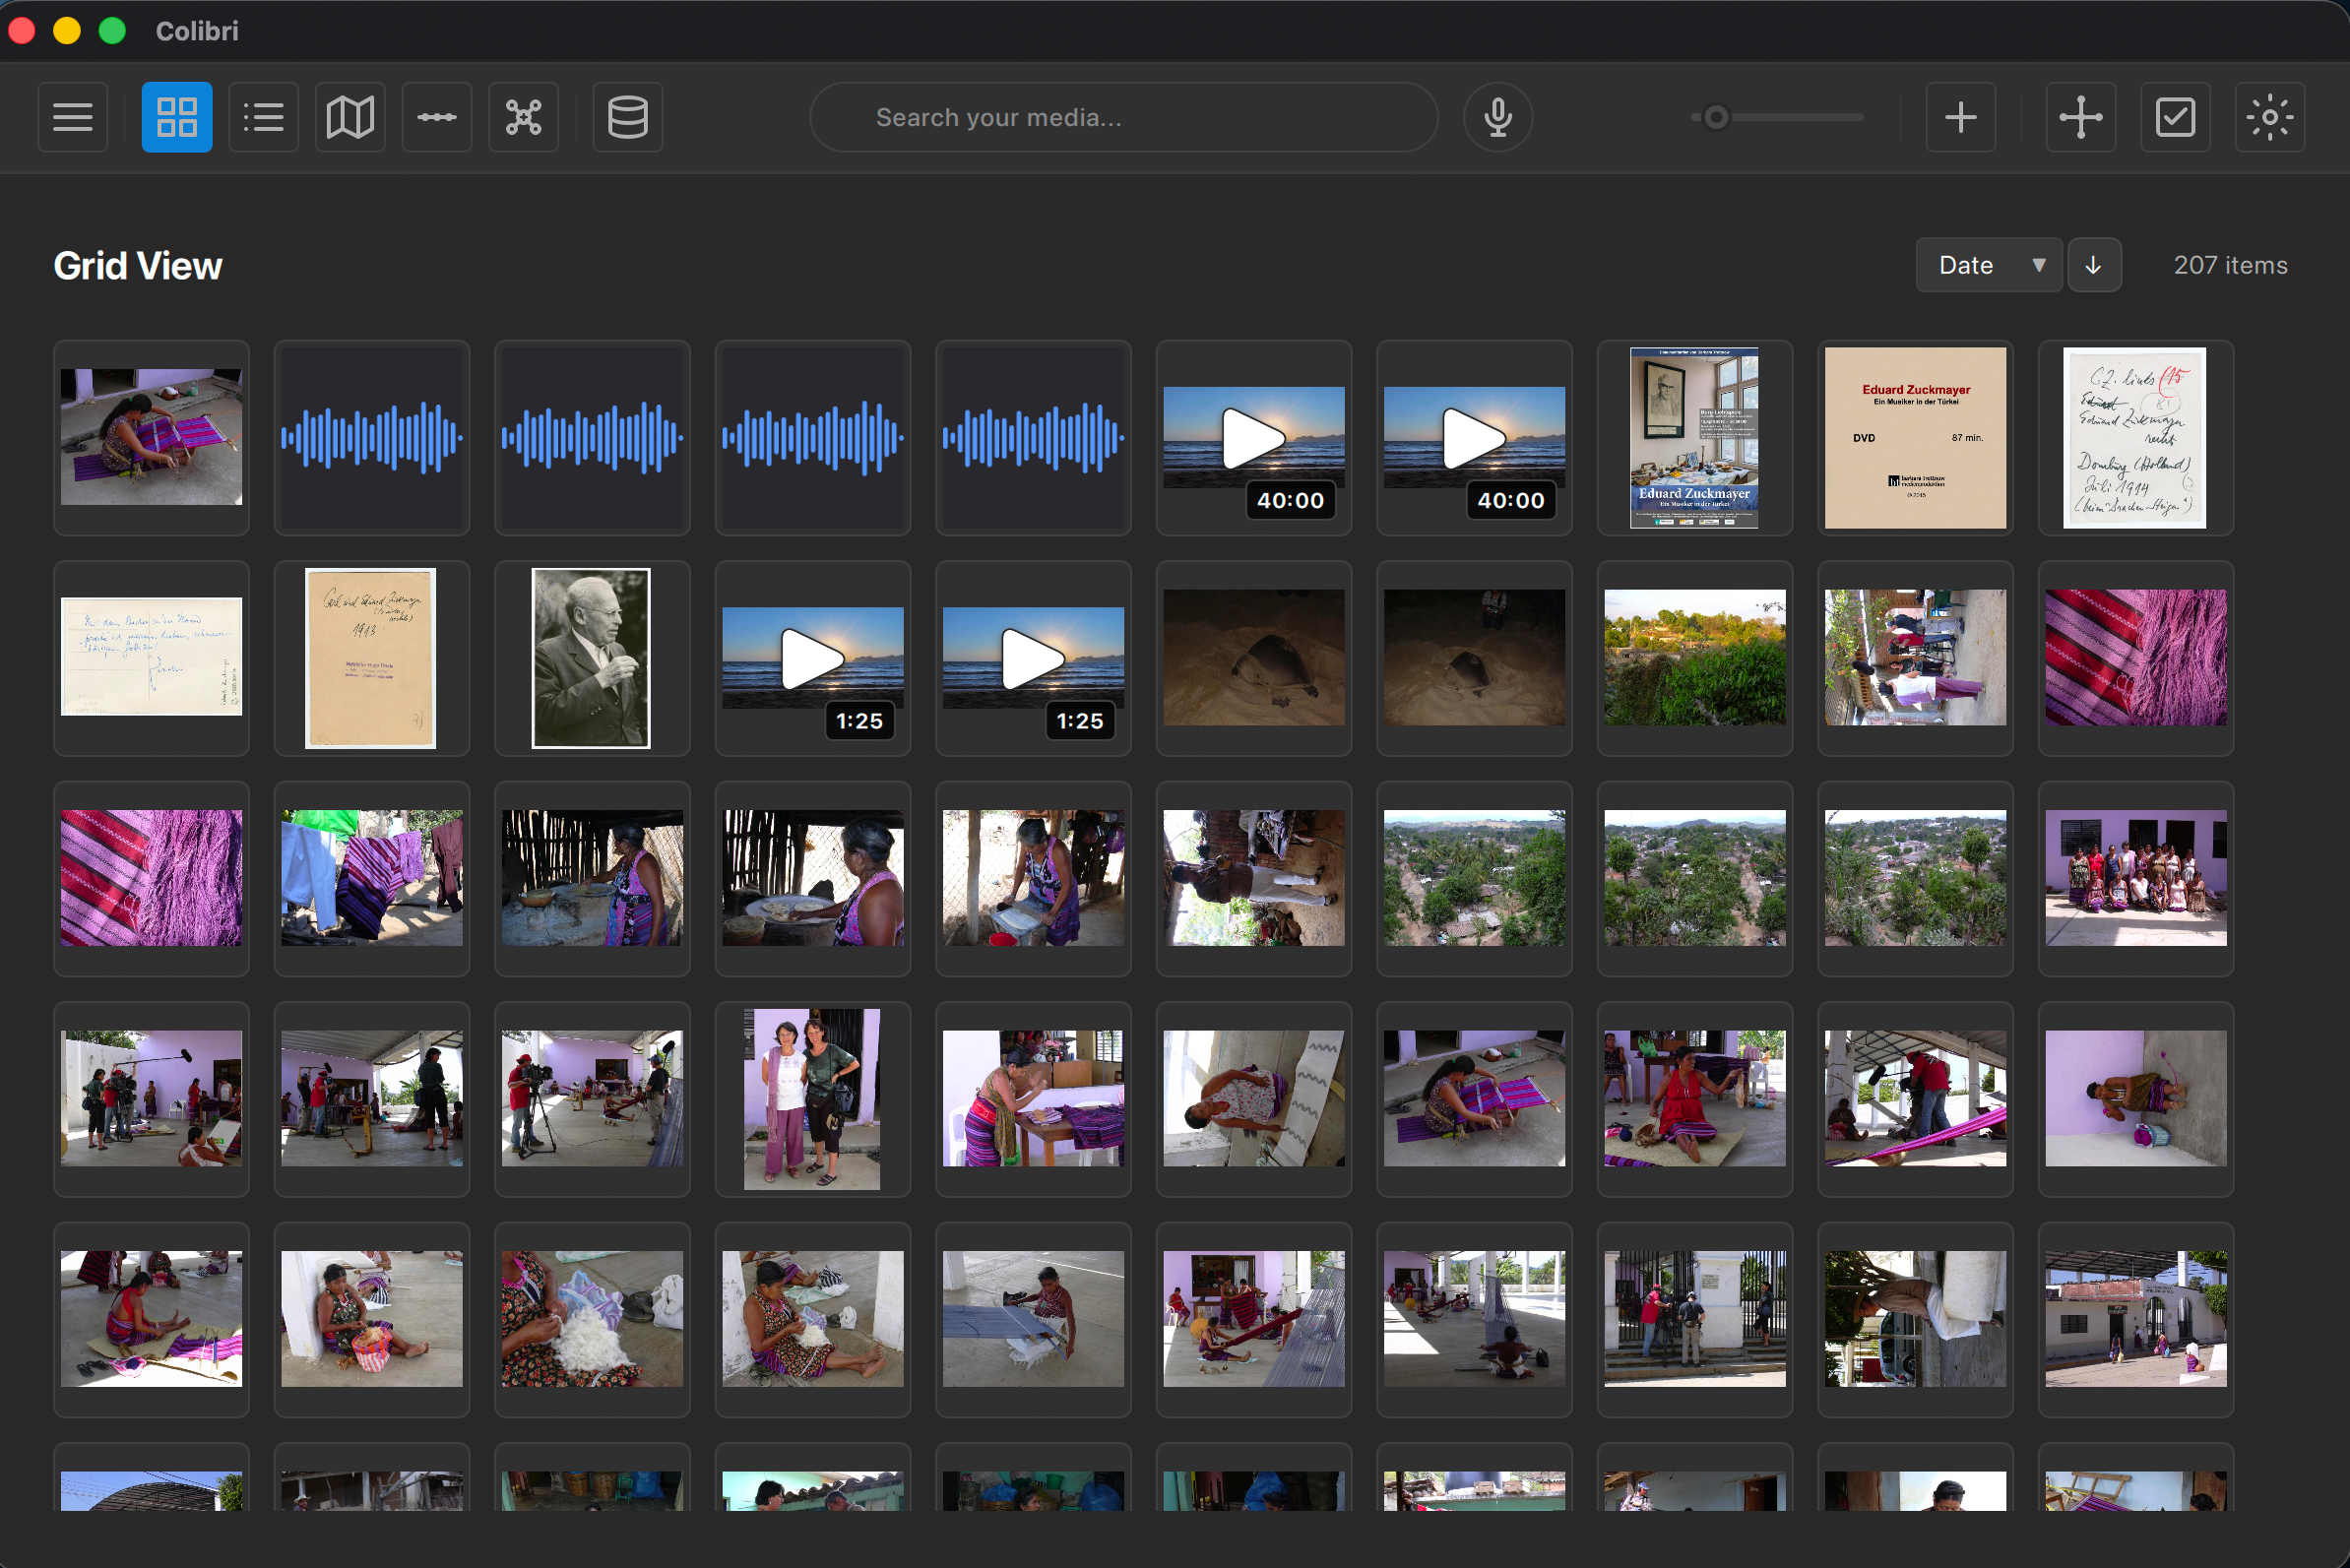Switch to grid view

(176, 117)
